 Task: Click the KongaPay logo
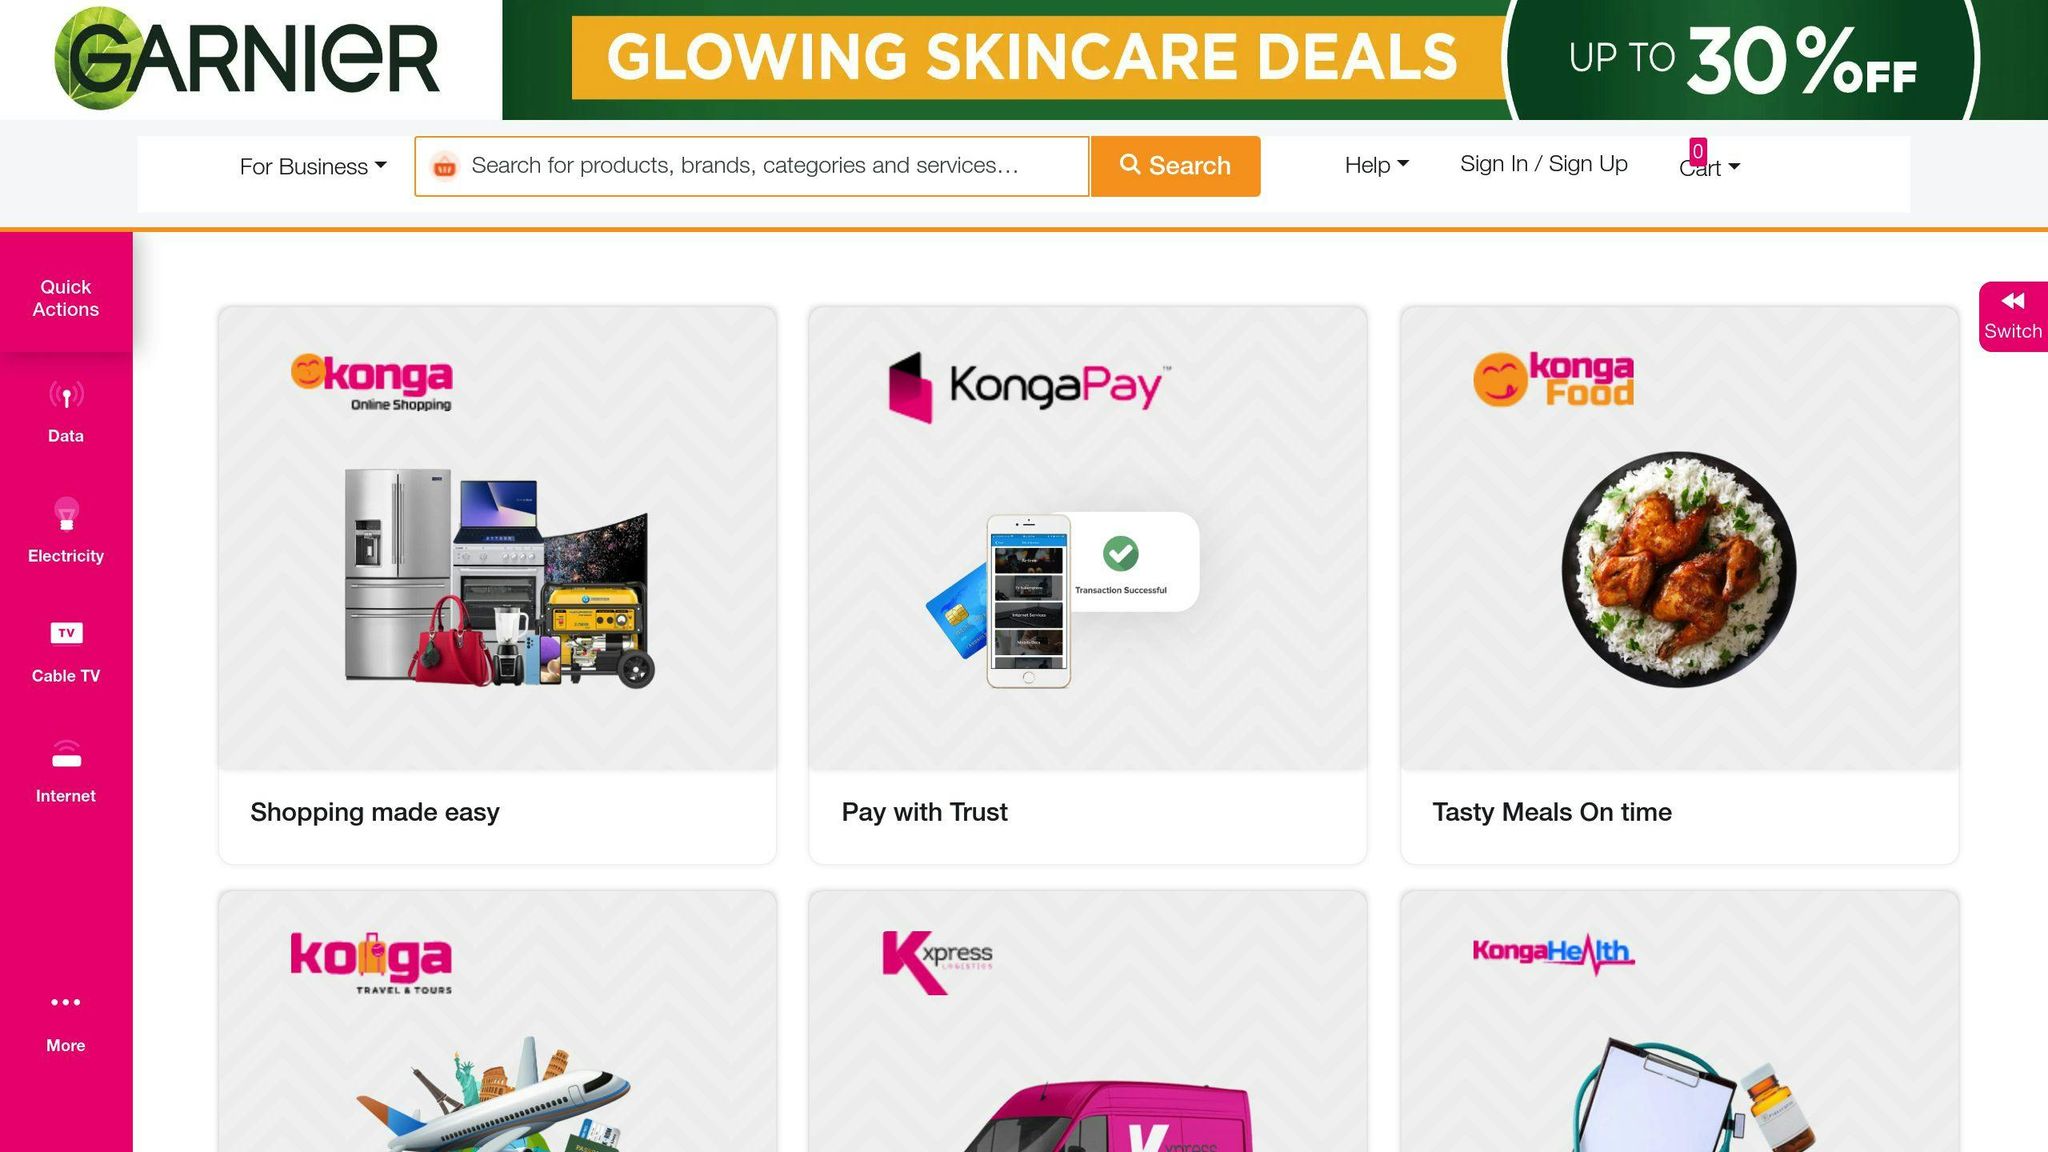pos(1028,386)
